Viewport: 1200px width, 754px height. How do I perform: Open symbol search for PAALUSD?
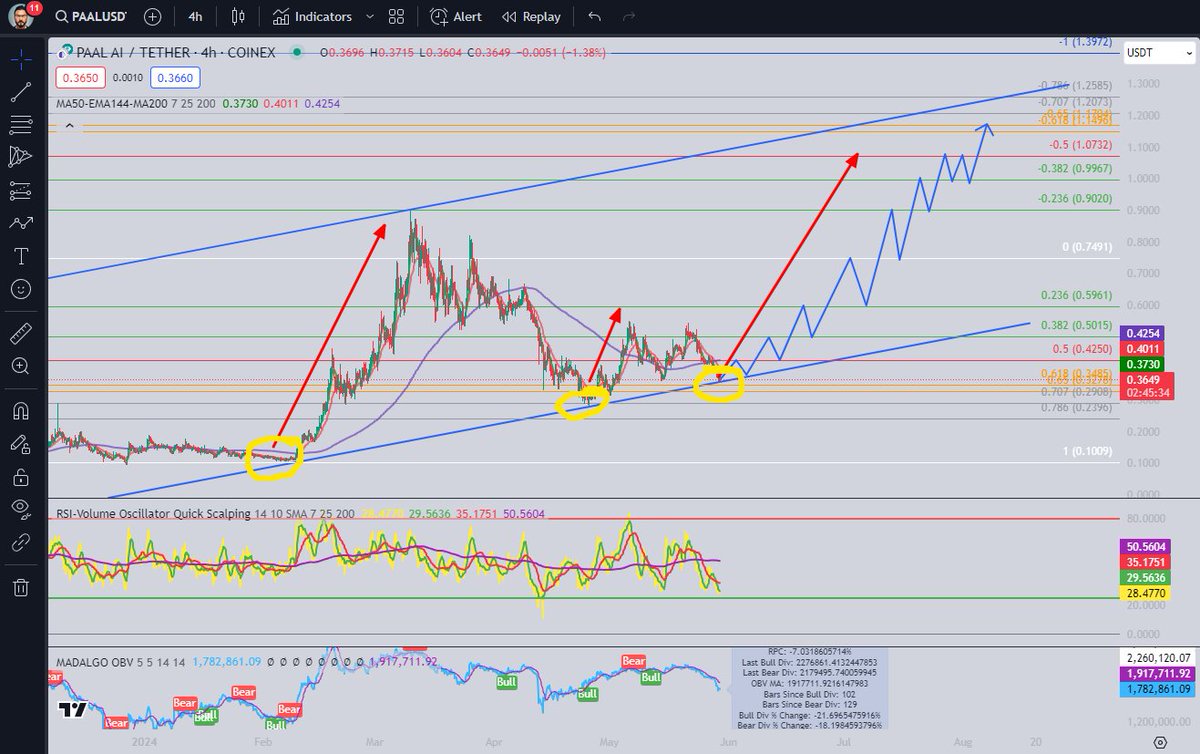point(93,17)
